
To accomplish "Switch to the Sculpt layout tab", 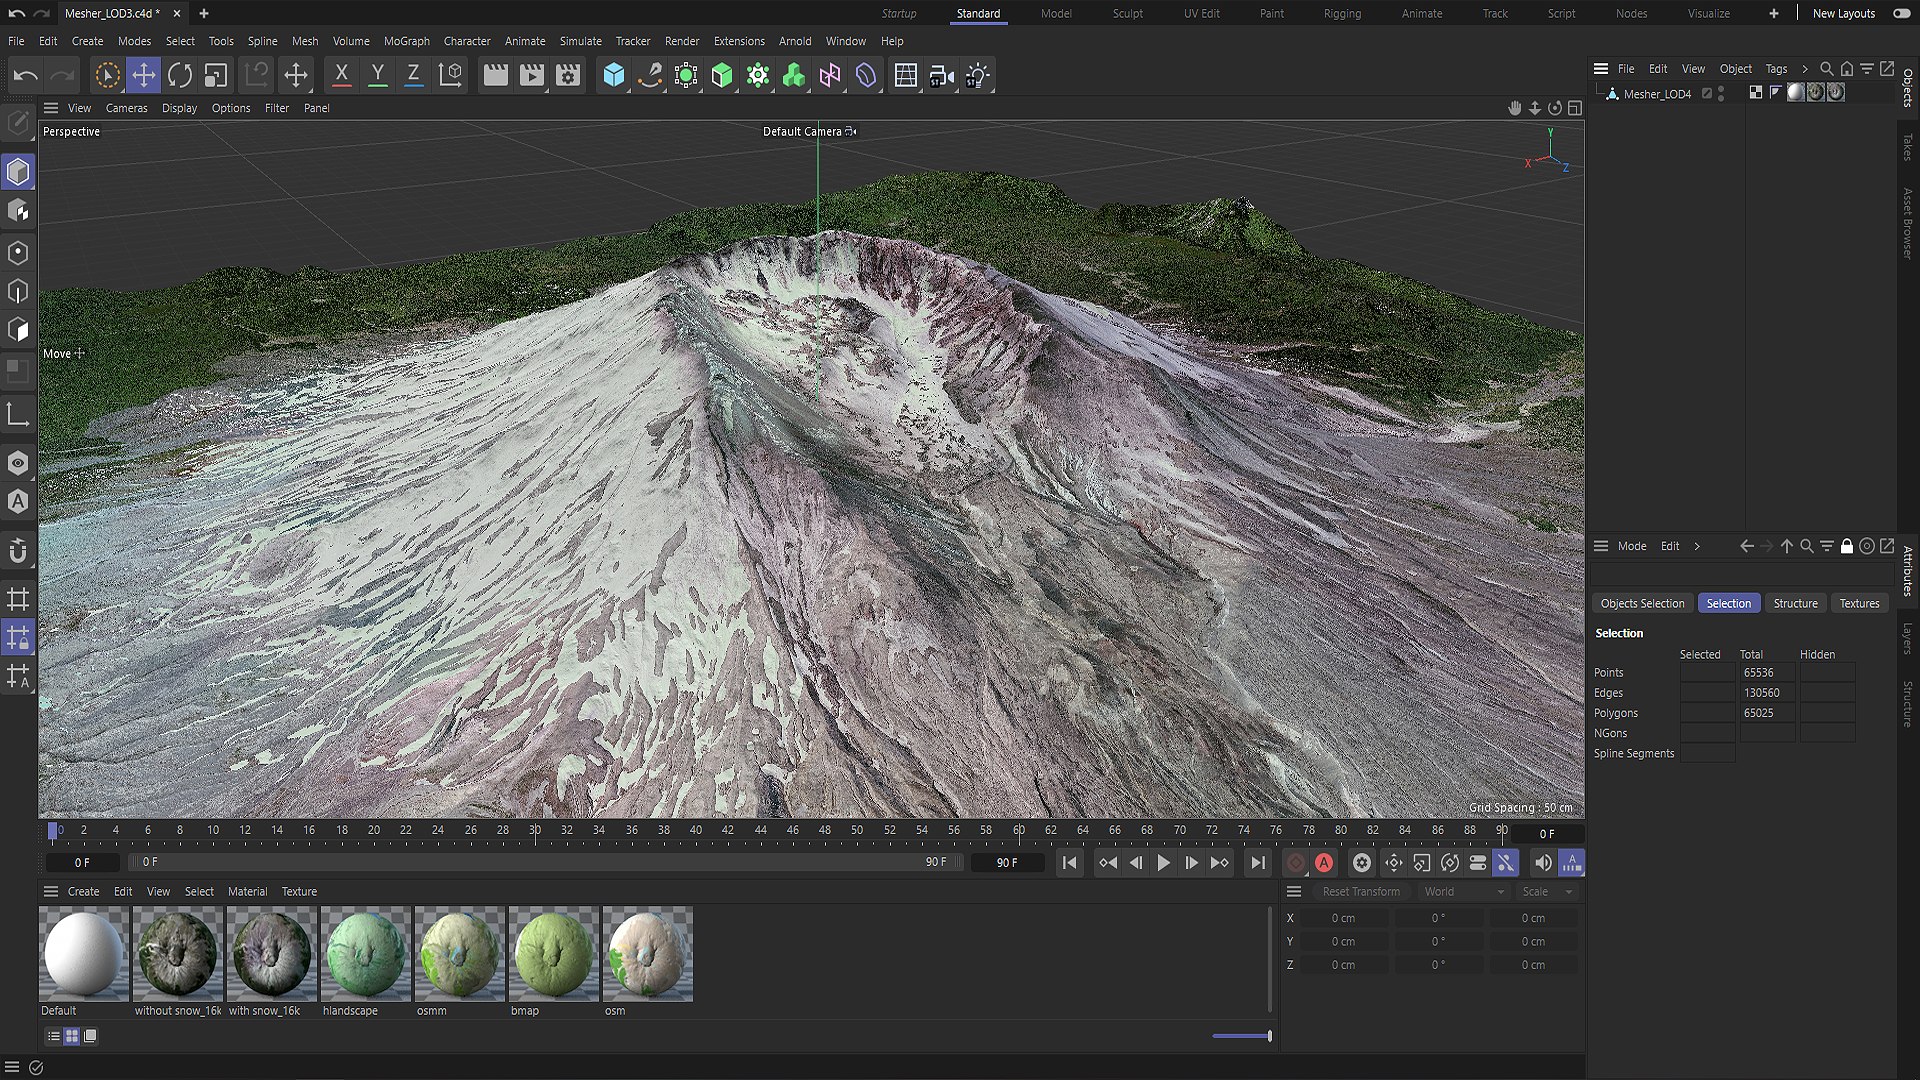I will pos(1127,13).
